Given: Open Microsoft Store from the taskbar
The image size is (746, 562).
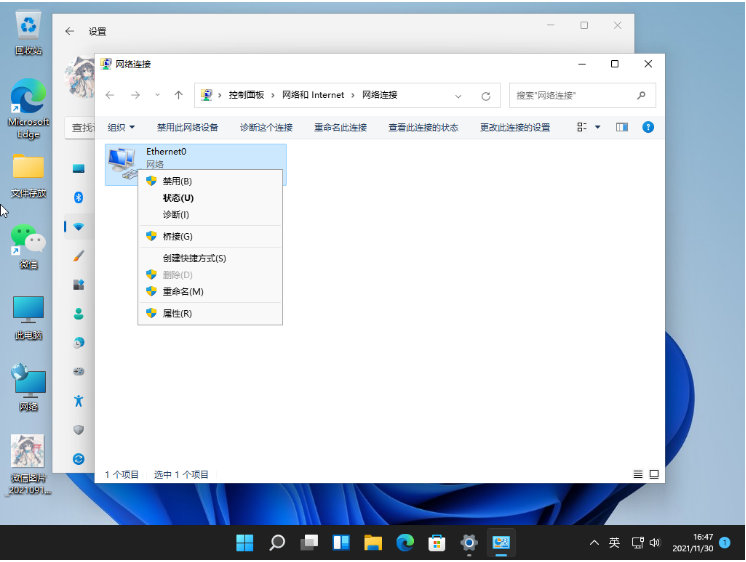Looking at the screenshot, I should tap(436, 542).
